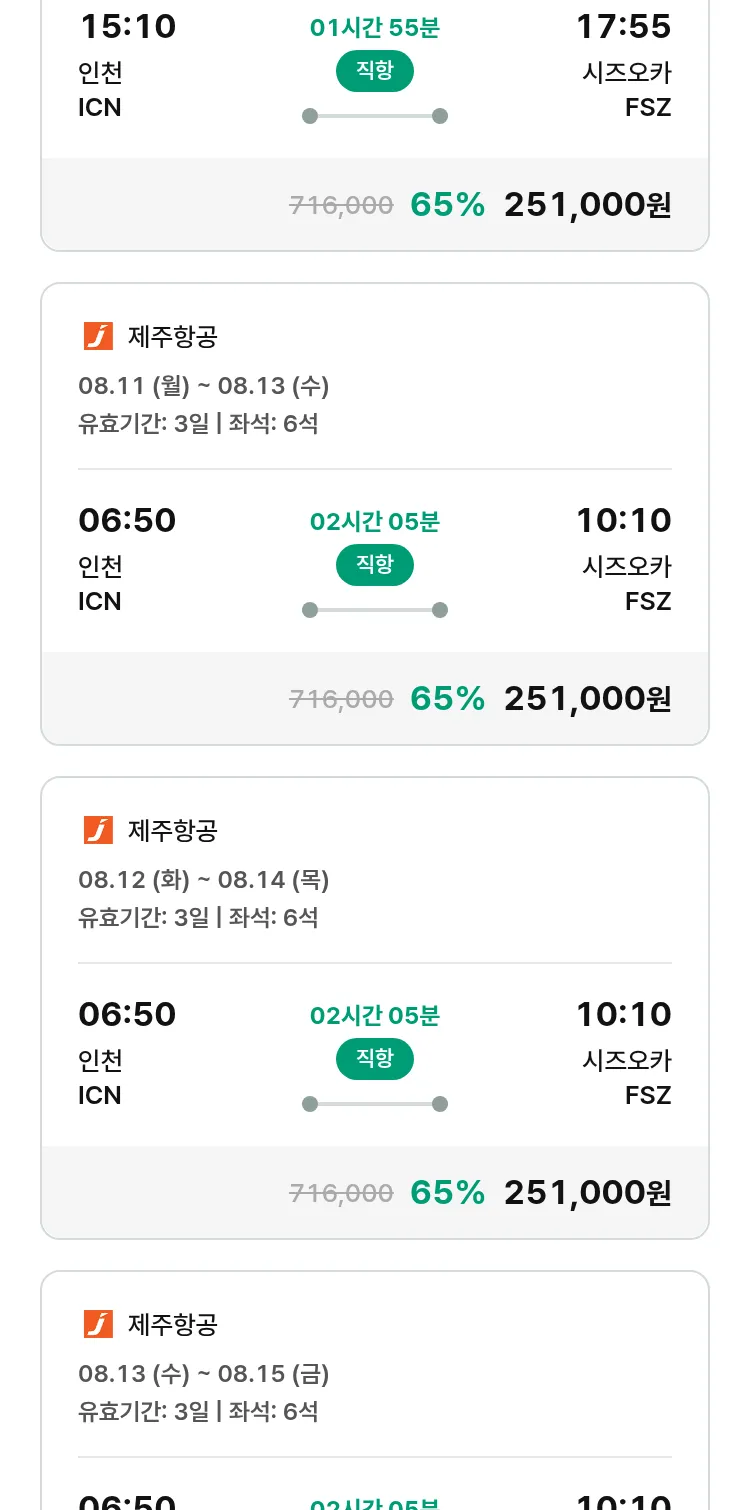Screen dimensions: 750x1510
Task: Click 직항 badge on 08.12 (화) flight
Action: pyautogui.click(x=374, y=1059)
